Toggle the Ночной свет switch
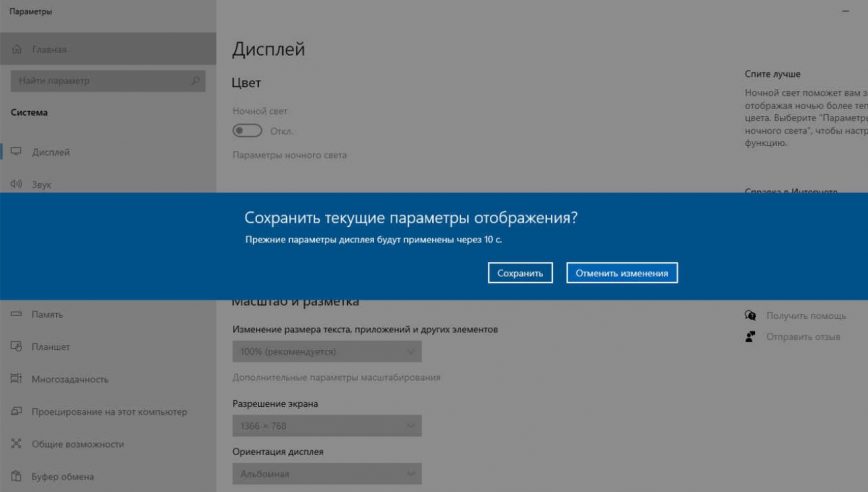Screen dimensions: 868x492 click(247, 131)
